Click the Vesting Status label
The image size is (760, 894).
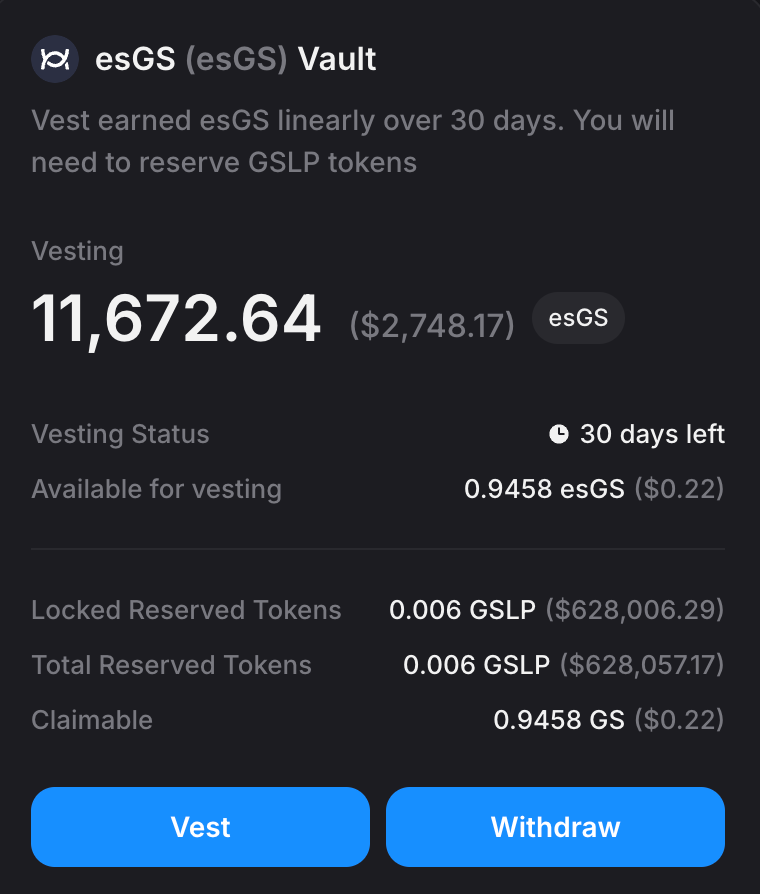pyautogui.click(x=121, y=435)
